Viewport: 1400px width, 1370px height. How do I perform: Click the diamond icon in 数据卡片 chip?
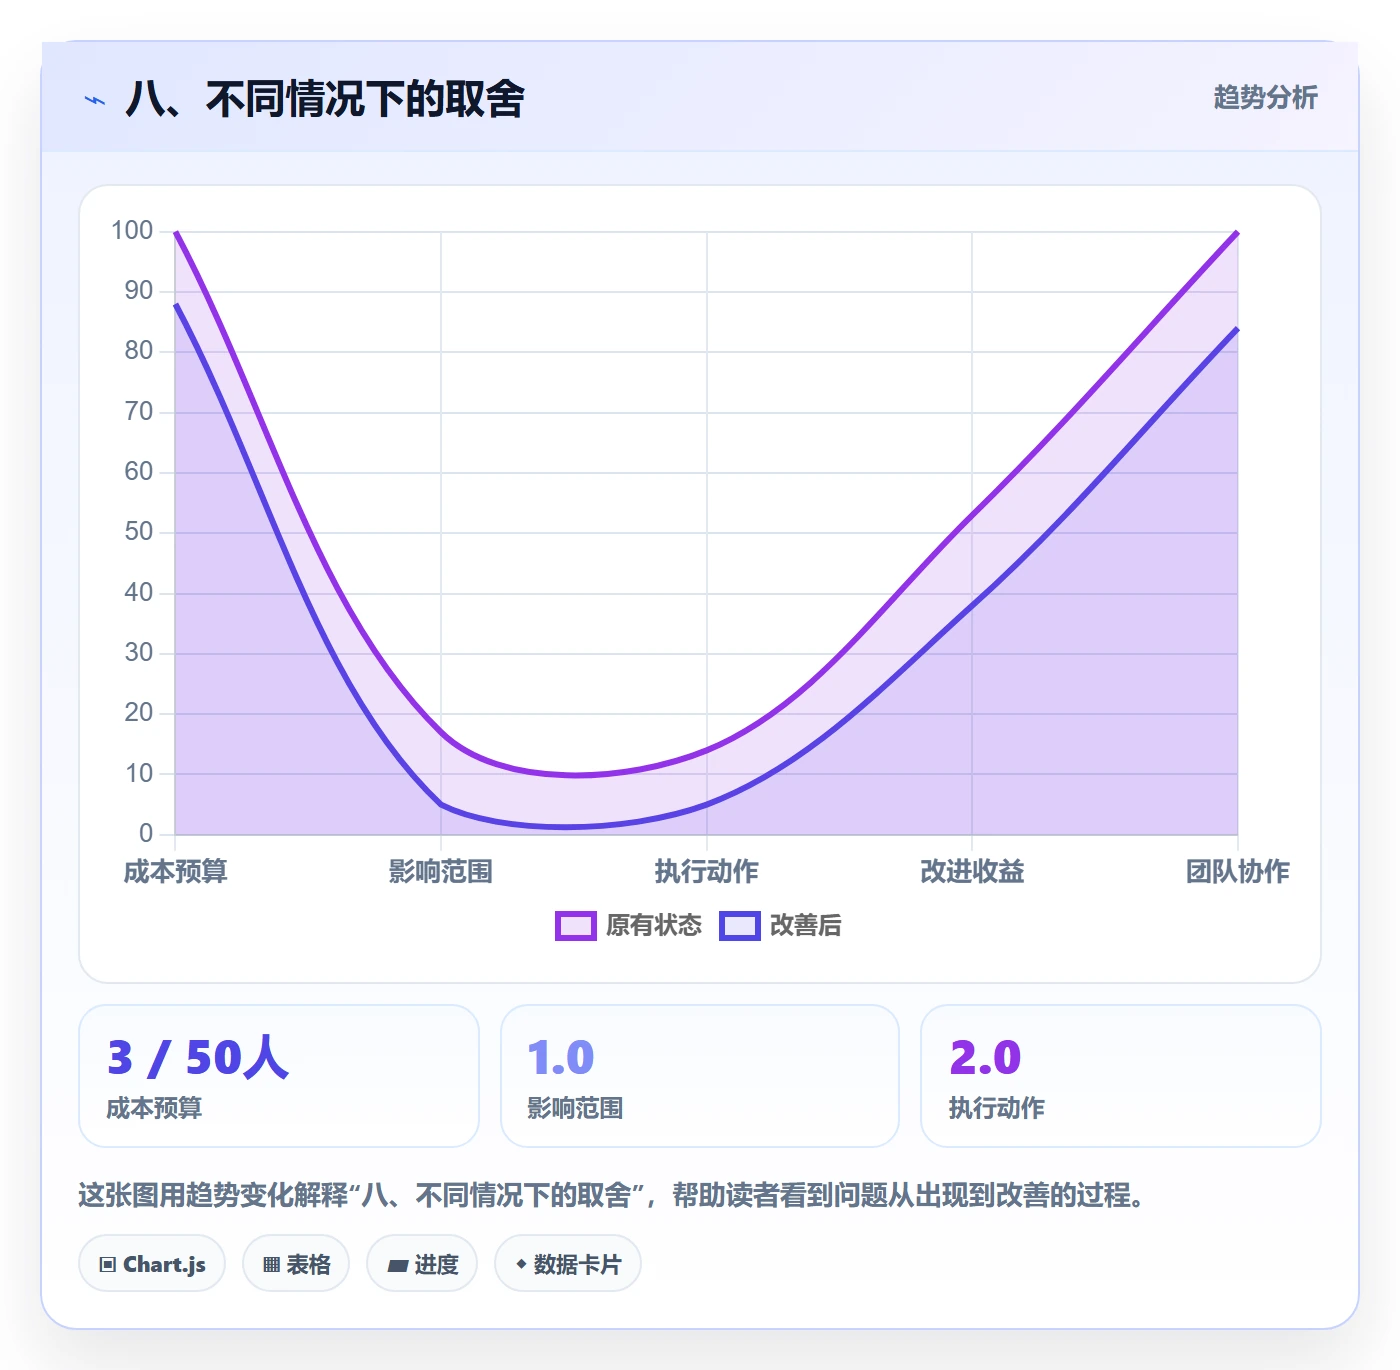(521, 1264)
